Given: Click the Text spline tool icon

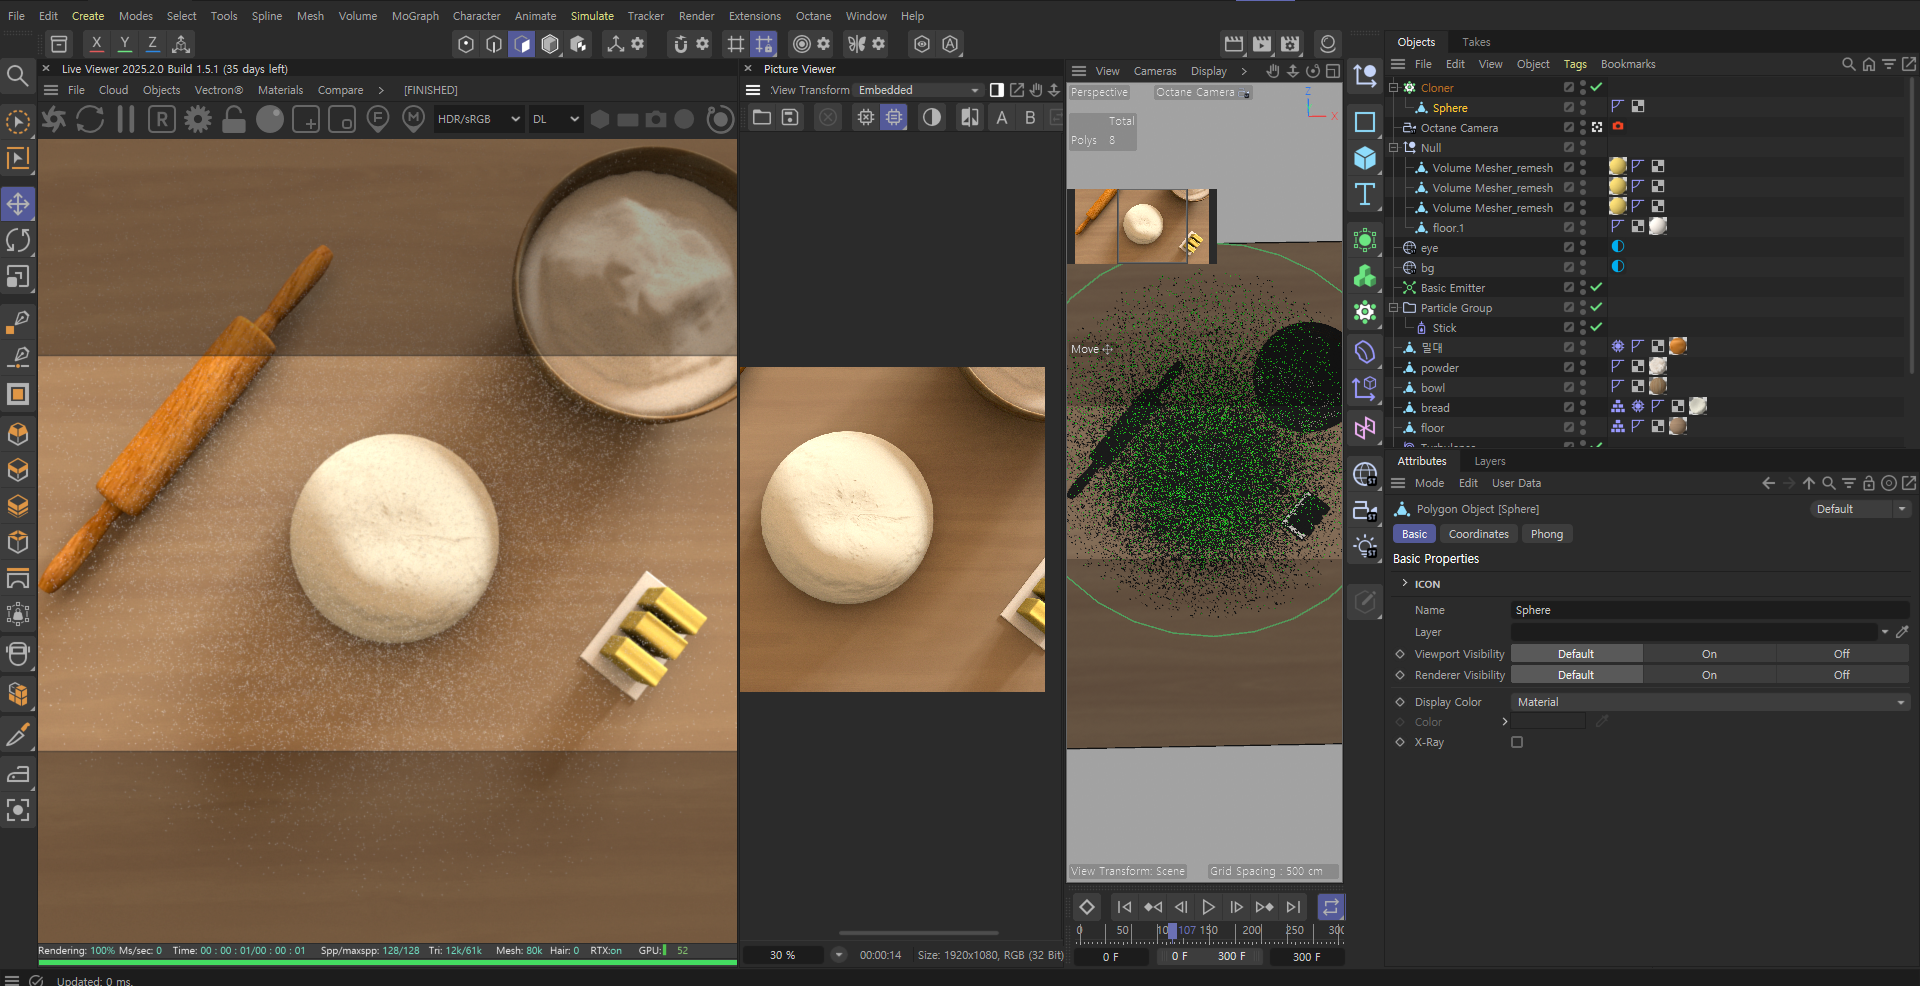Looking at the screenshot, I should pos(1365,194).
